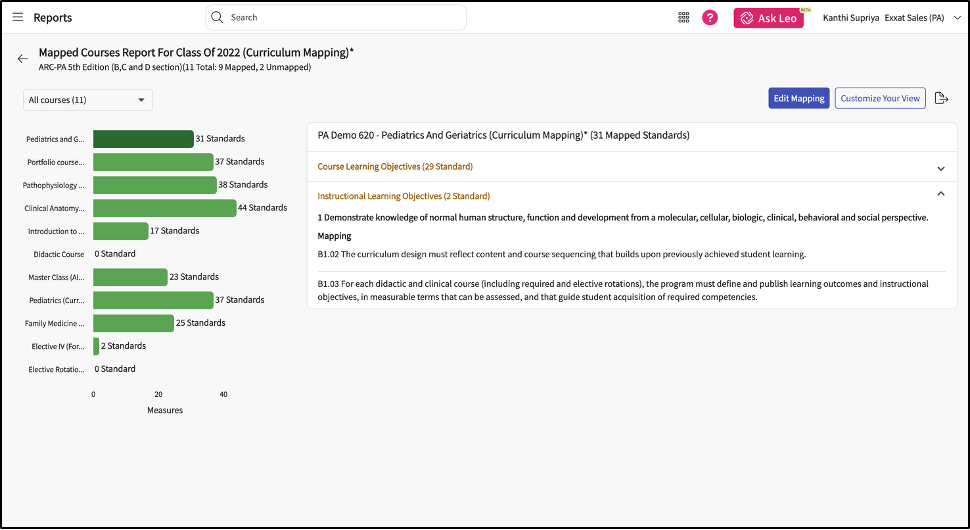Image resolution: width=970 pixels, height=530 pixels.
Task: Collapse Instructional Learning Objectives section
Action: [940, 195]
